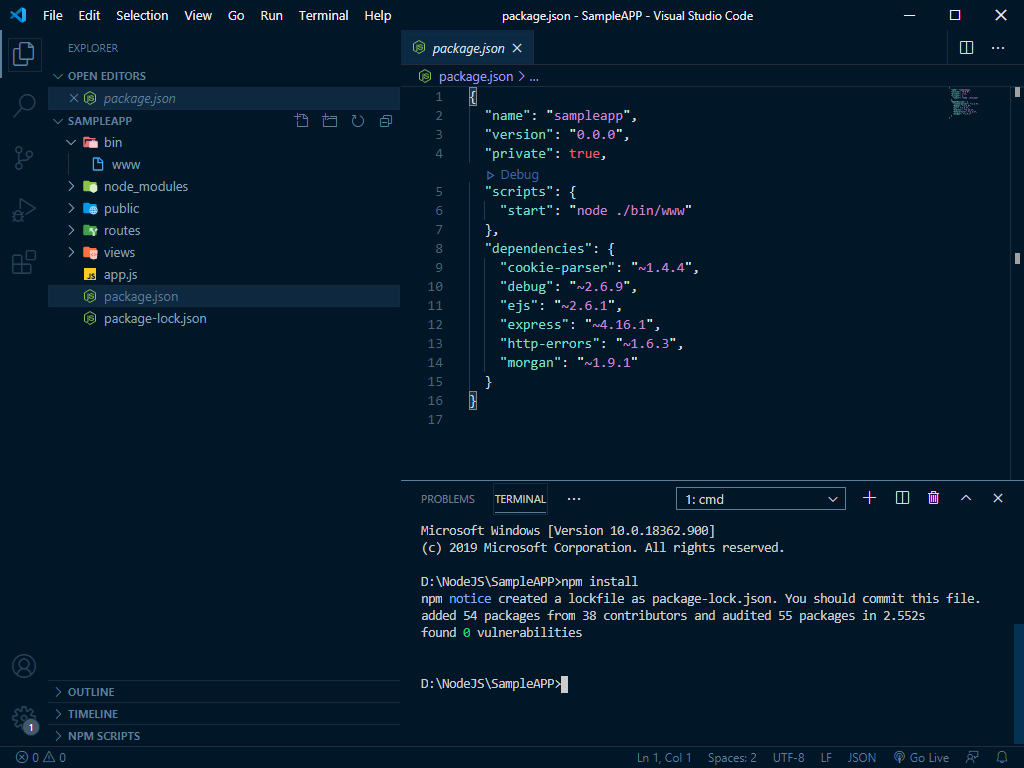Split the editor to the right
Viewport: 1024px width, 768px height.
tap(967, 48)
